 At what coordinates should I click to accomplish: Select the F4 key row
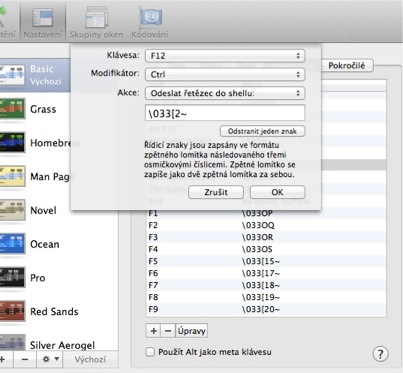click(x=266, y=249)
